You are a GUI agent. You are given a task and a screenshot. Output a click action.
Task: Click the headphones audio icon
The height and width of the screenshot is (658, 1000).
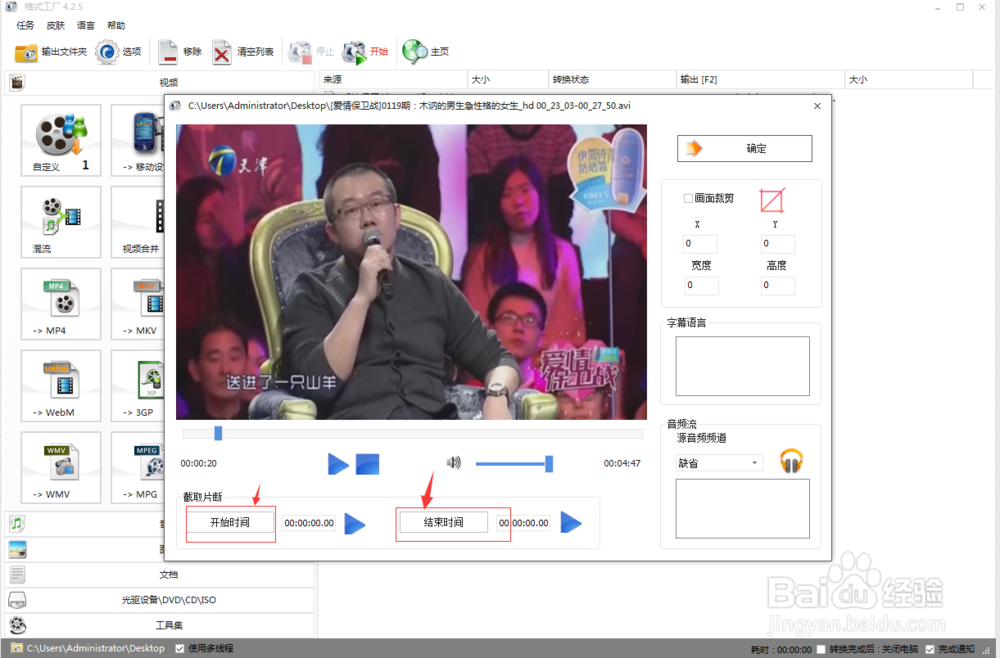[x=791, y=460]
